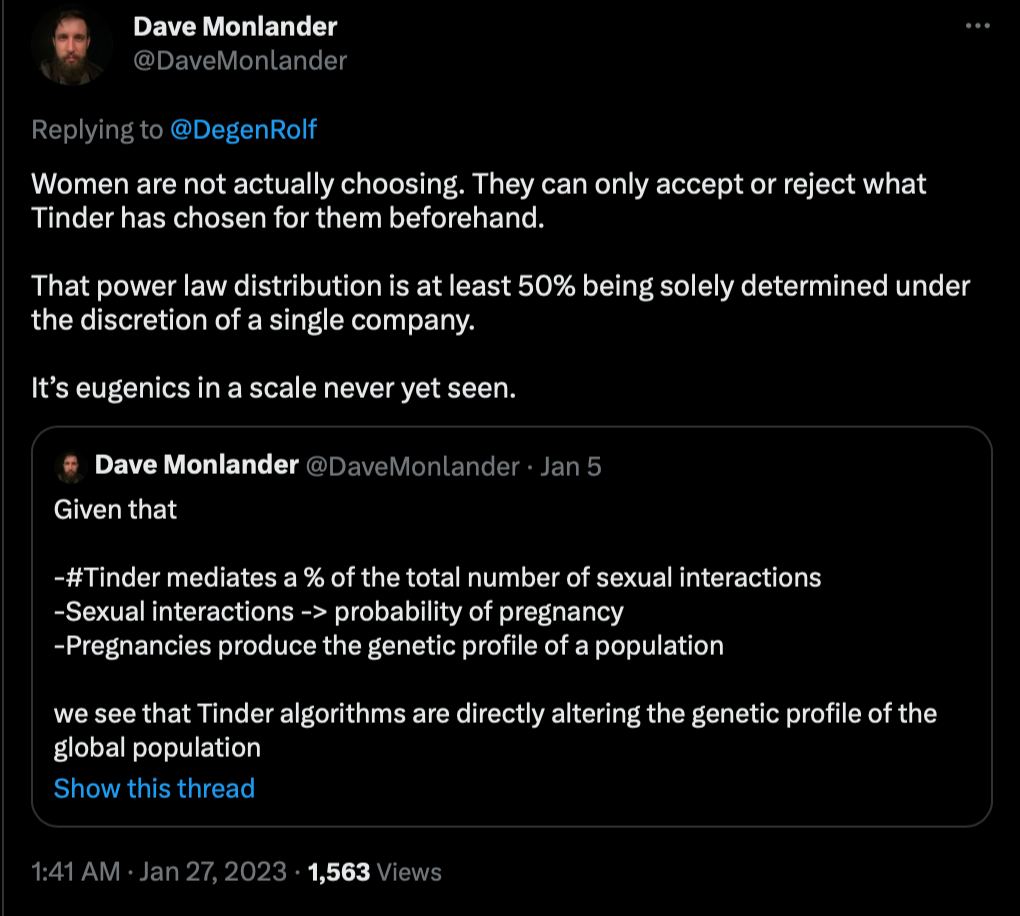Open small avatar in the quoted tweet

70,468
